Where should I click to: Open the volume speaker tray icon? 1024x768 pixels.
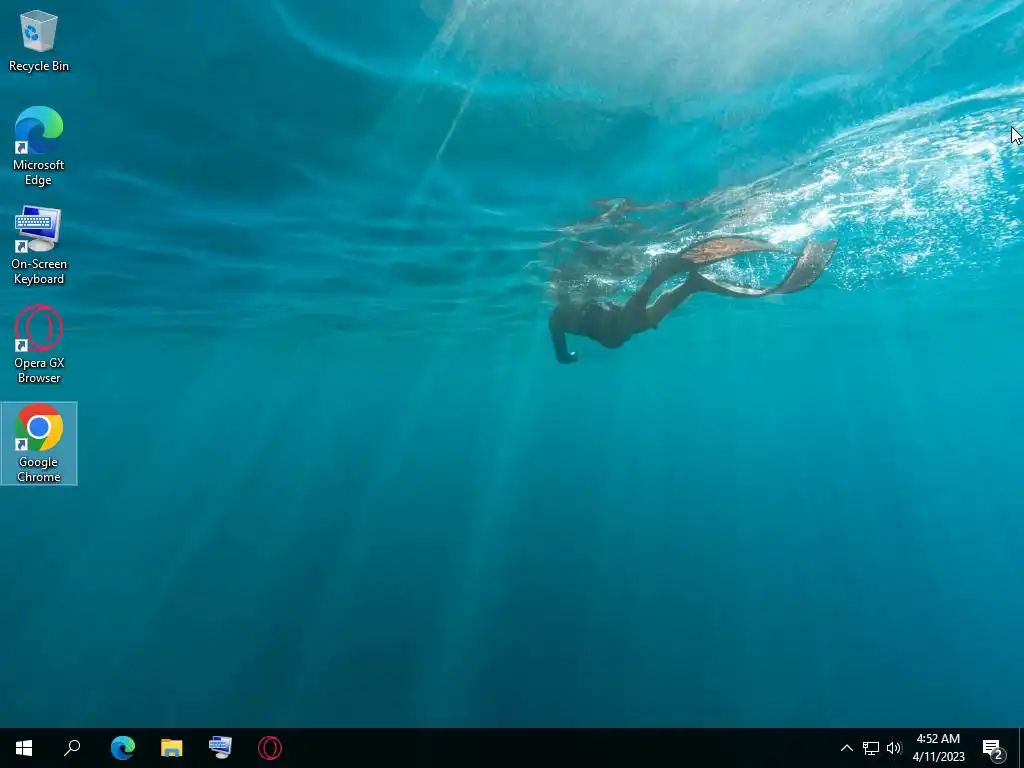[894, 748]
